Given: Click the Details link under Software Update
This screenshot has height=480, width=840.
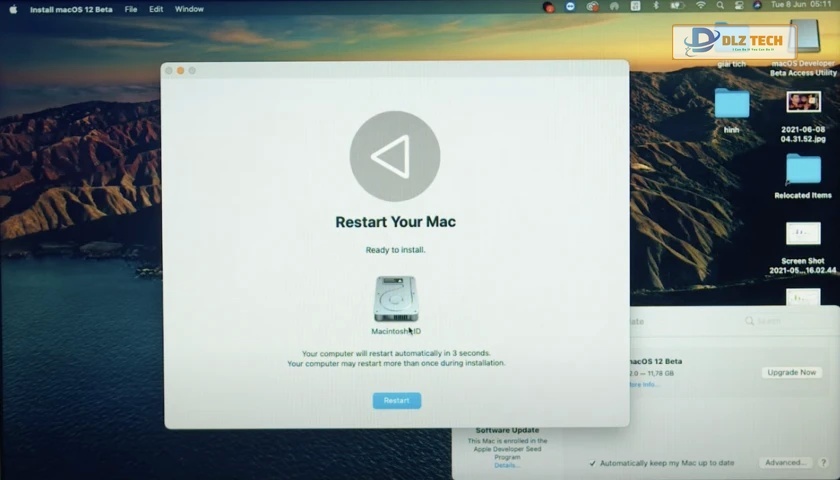Looking at the screenshot, I should click(506, 465).
